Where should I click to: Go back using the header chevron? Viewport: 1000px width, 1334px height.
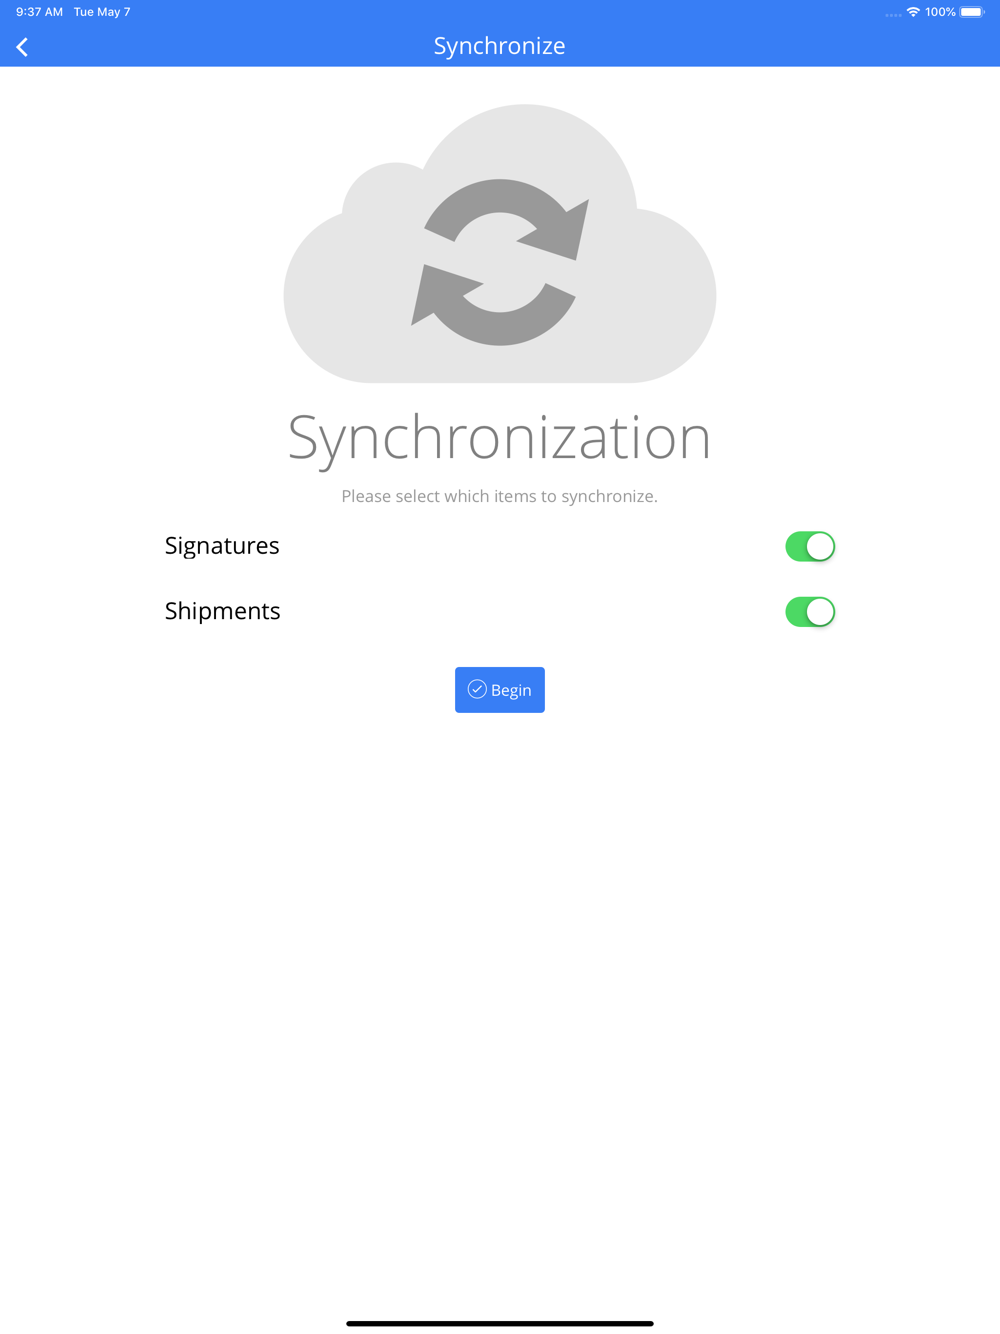point(22,46)
